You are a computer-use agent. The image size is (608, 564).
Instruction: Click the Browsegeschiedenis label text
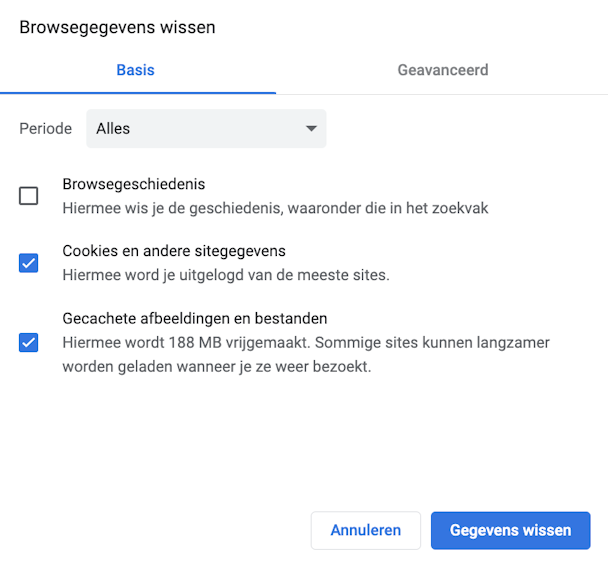(x=134, y=184)
